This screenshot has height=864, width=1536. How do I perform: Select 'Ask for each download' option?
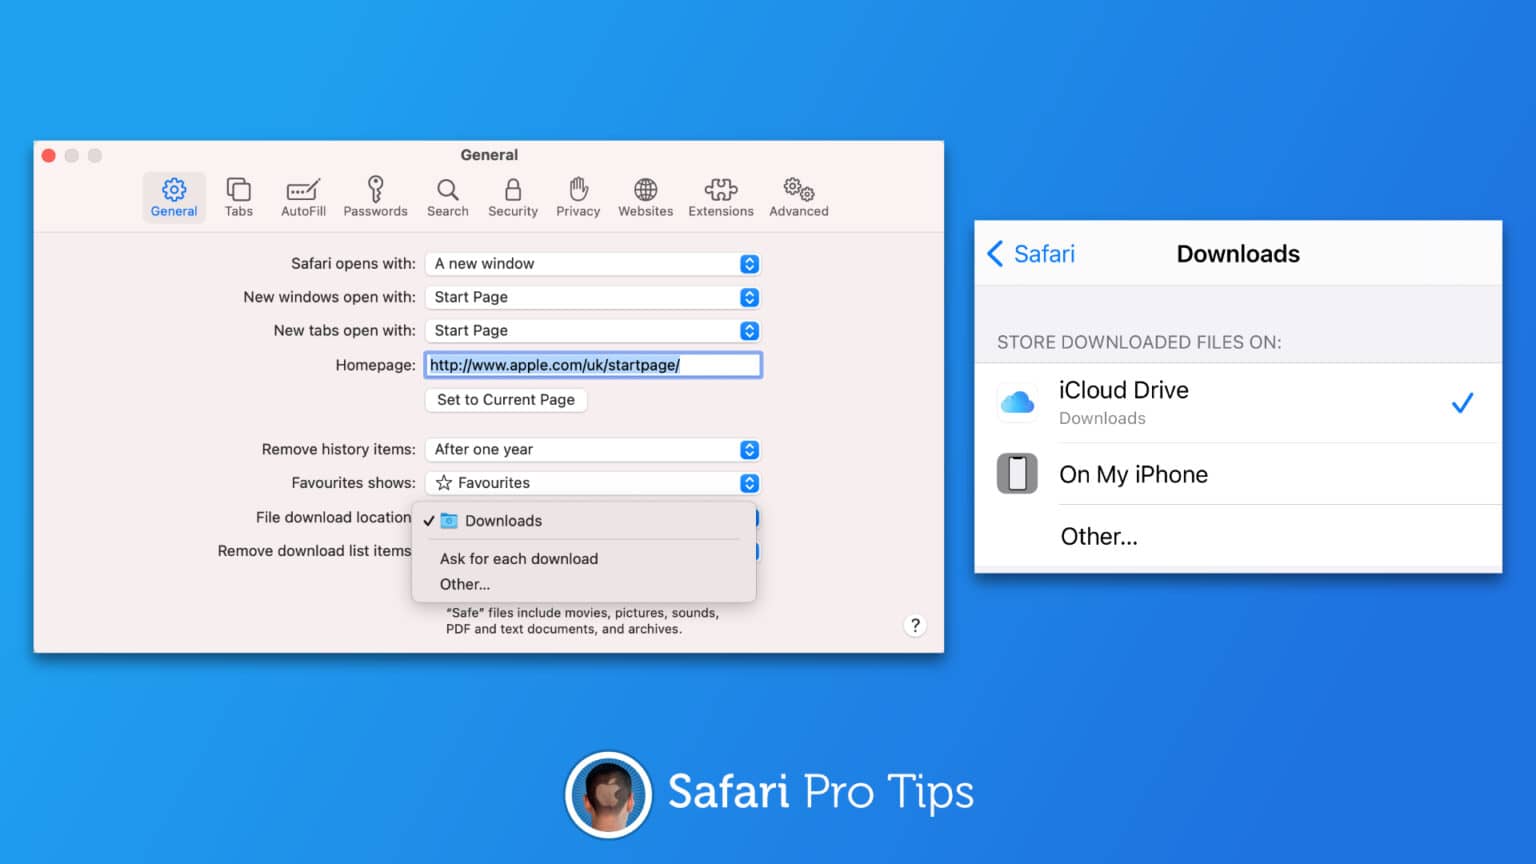584,559
